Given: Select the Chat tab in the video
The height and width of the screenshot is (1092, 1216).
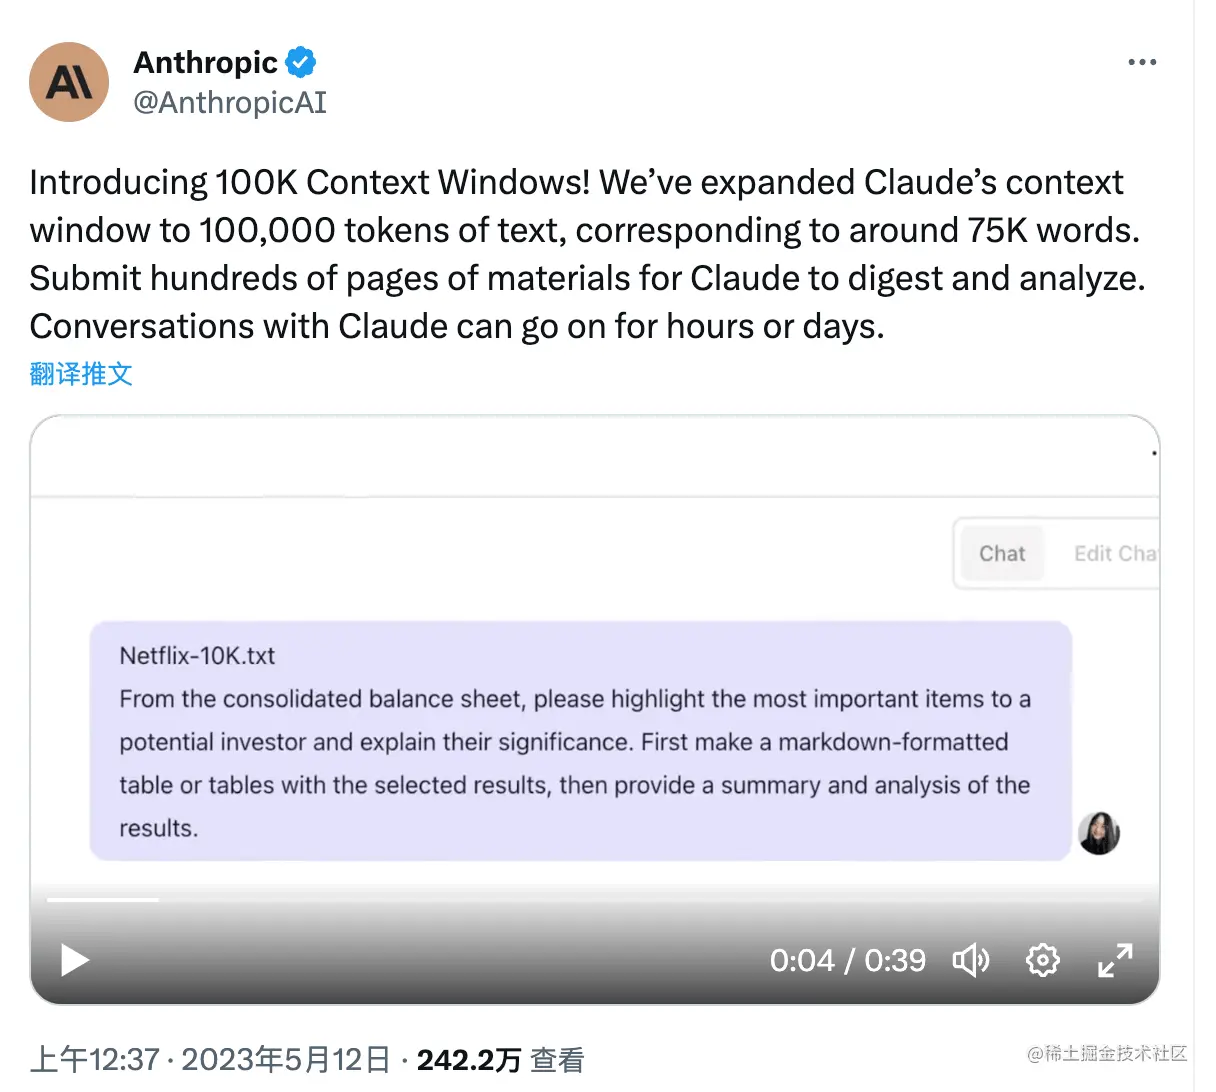Looking at the screenshot, I should pos(1002,553).
